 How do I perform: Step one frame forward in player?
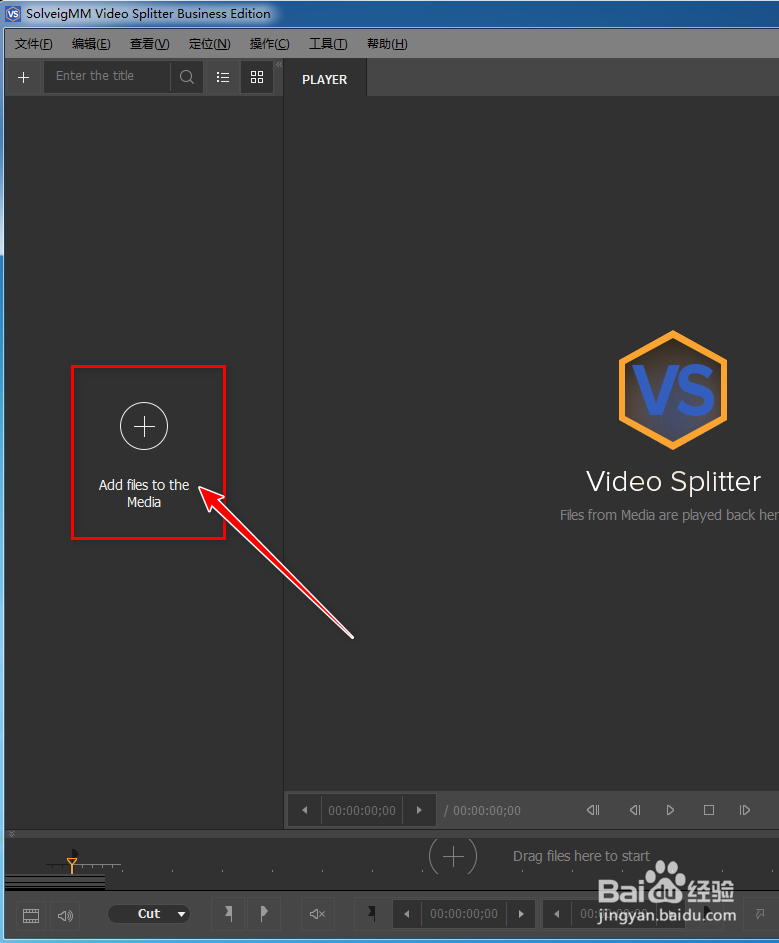coord(745,810)
